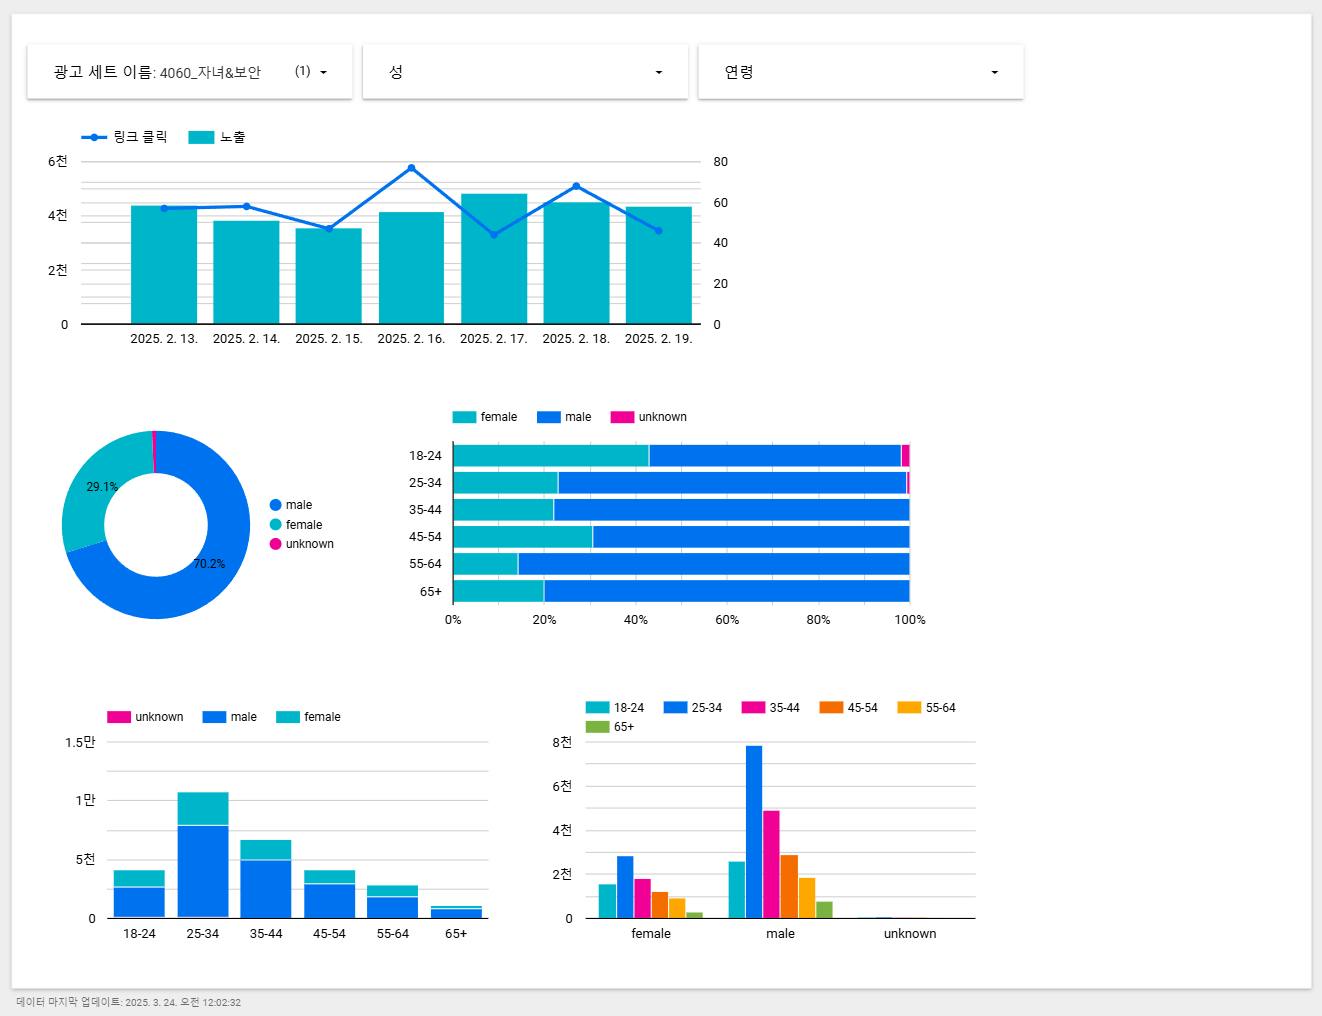
Task: Select the female 25-34 bar in the gender chart
Action: [625, 887]
